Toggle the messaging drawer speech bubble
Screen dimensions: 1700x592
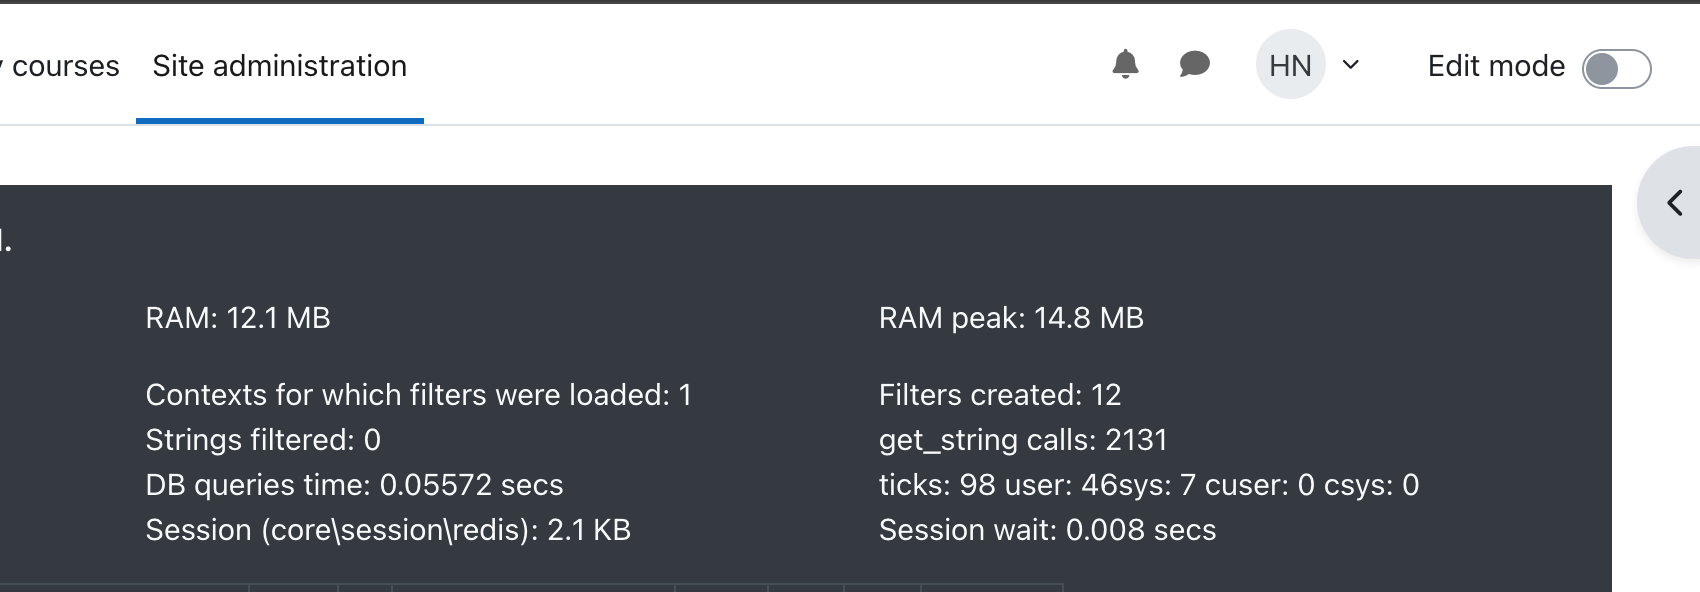[1194, 65]
